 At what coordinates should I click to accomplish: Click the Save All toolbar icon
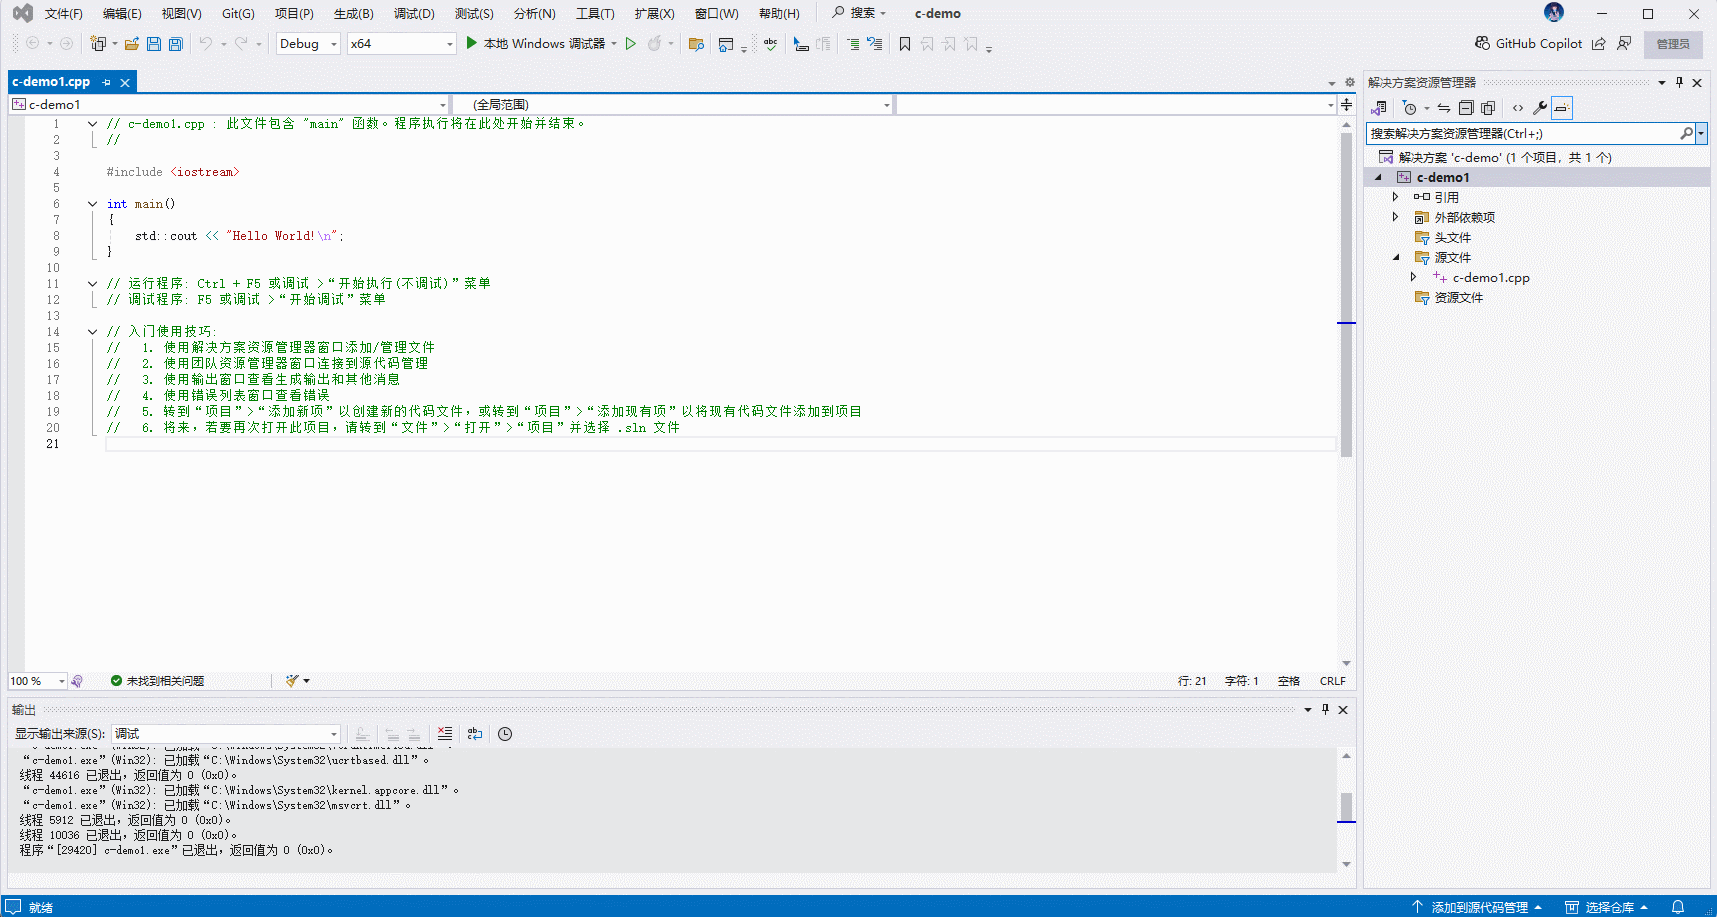pyautogui.click(x=176, y=44)
